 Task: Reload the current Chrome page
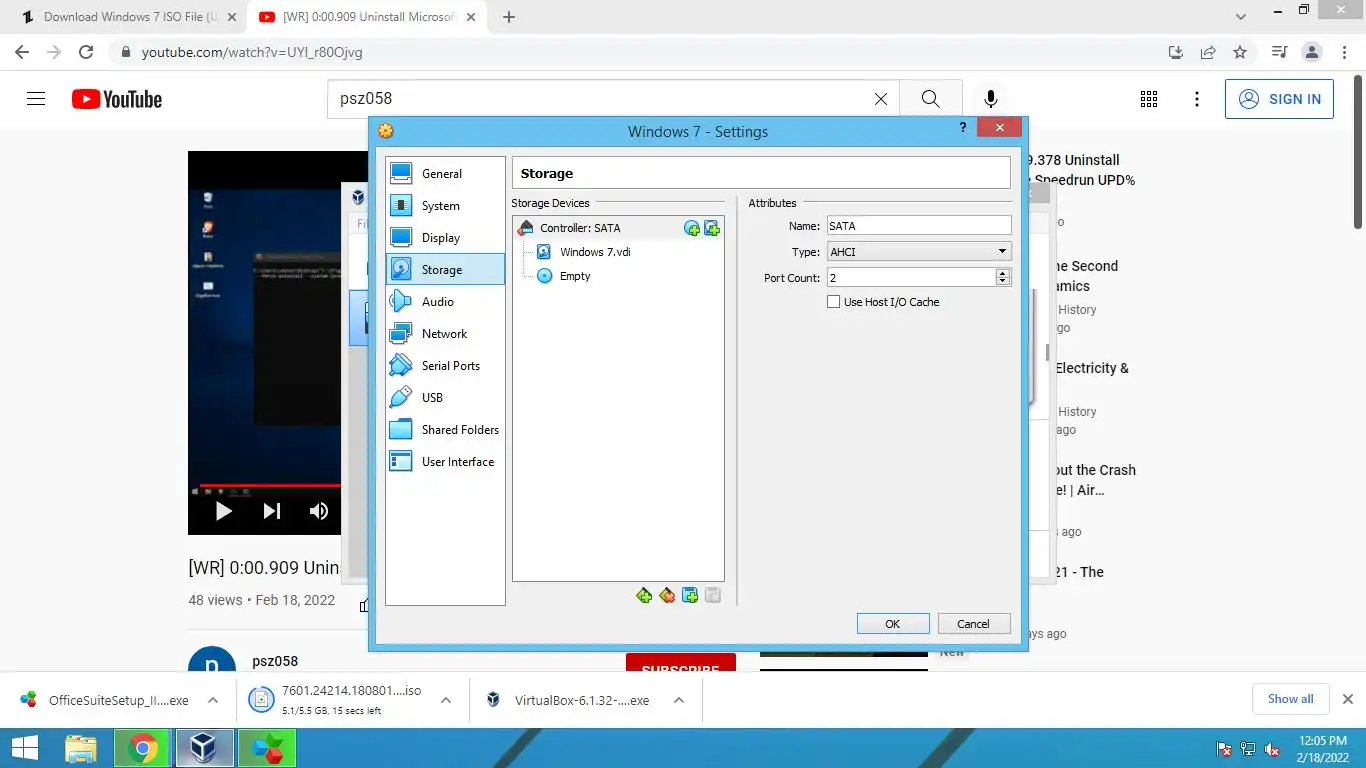[x=86, y=52]
